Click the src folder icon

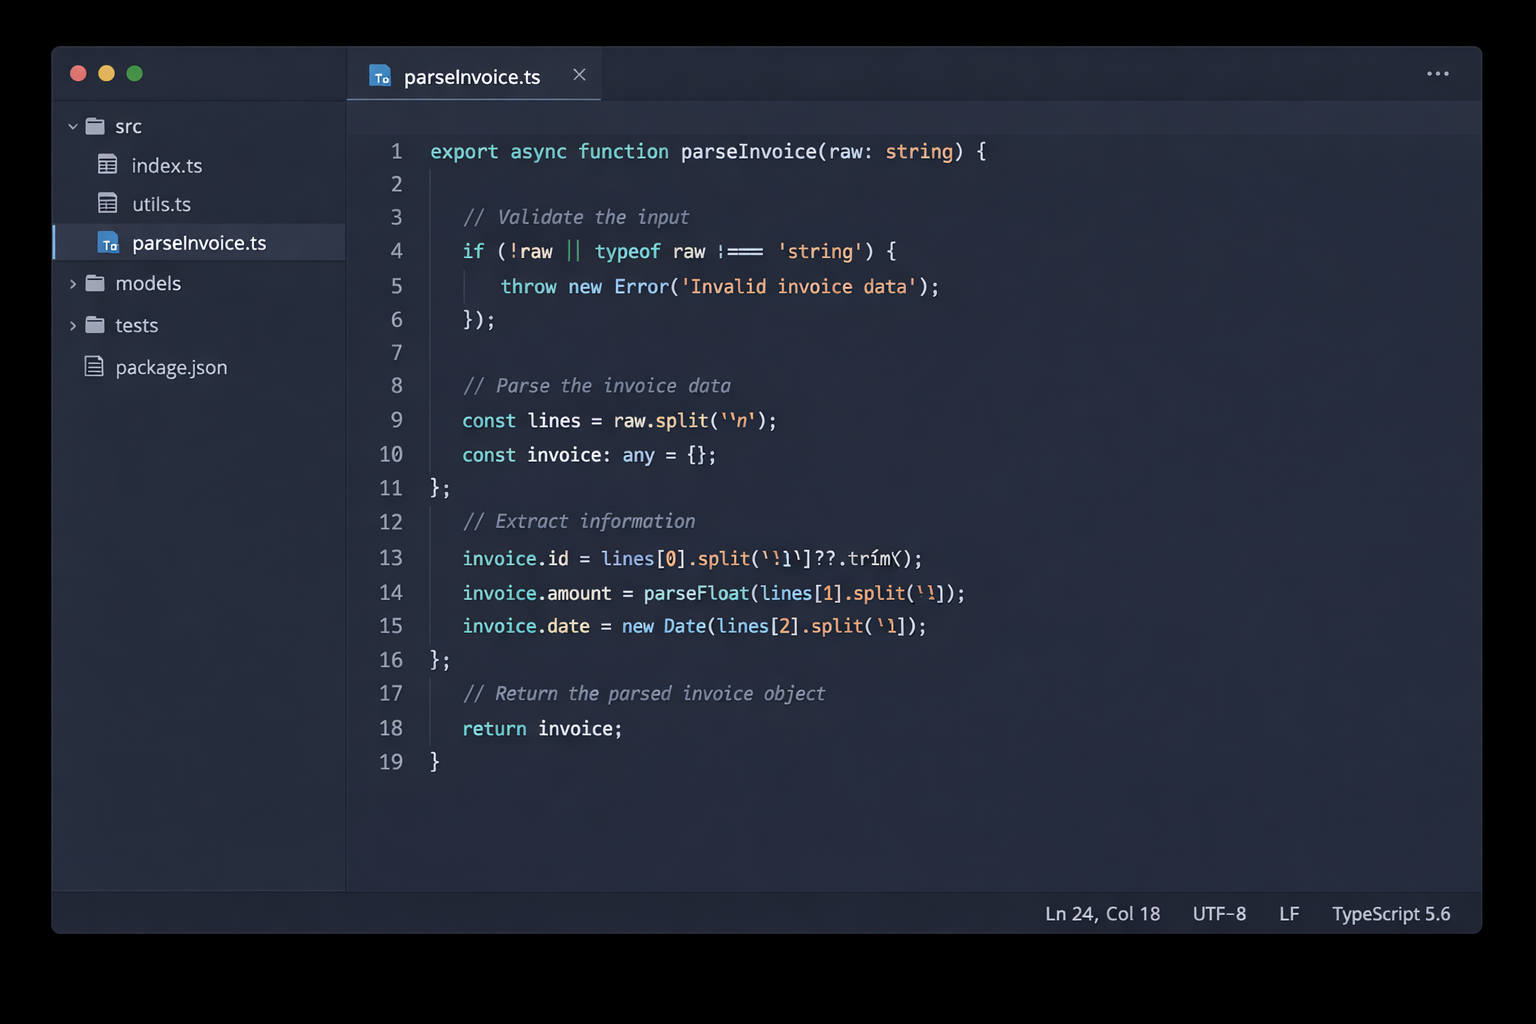click(x=95, y=126)
